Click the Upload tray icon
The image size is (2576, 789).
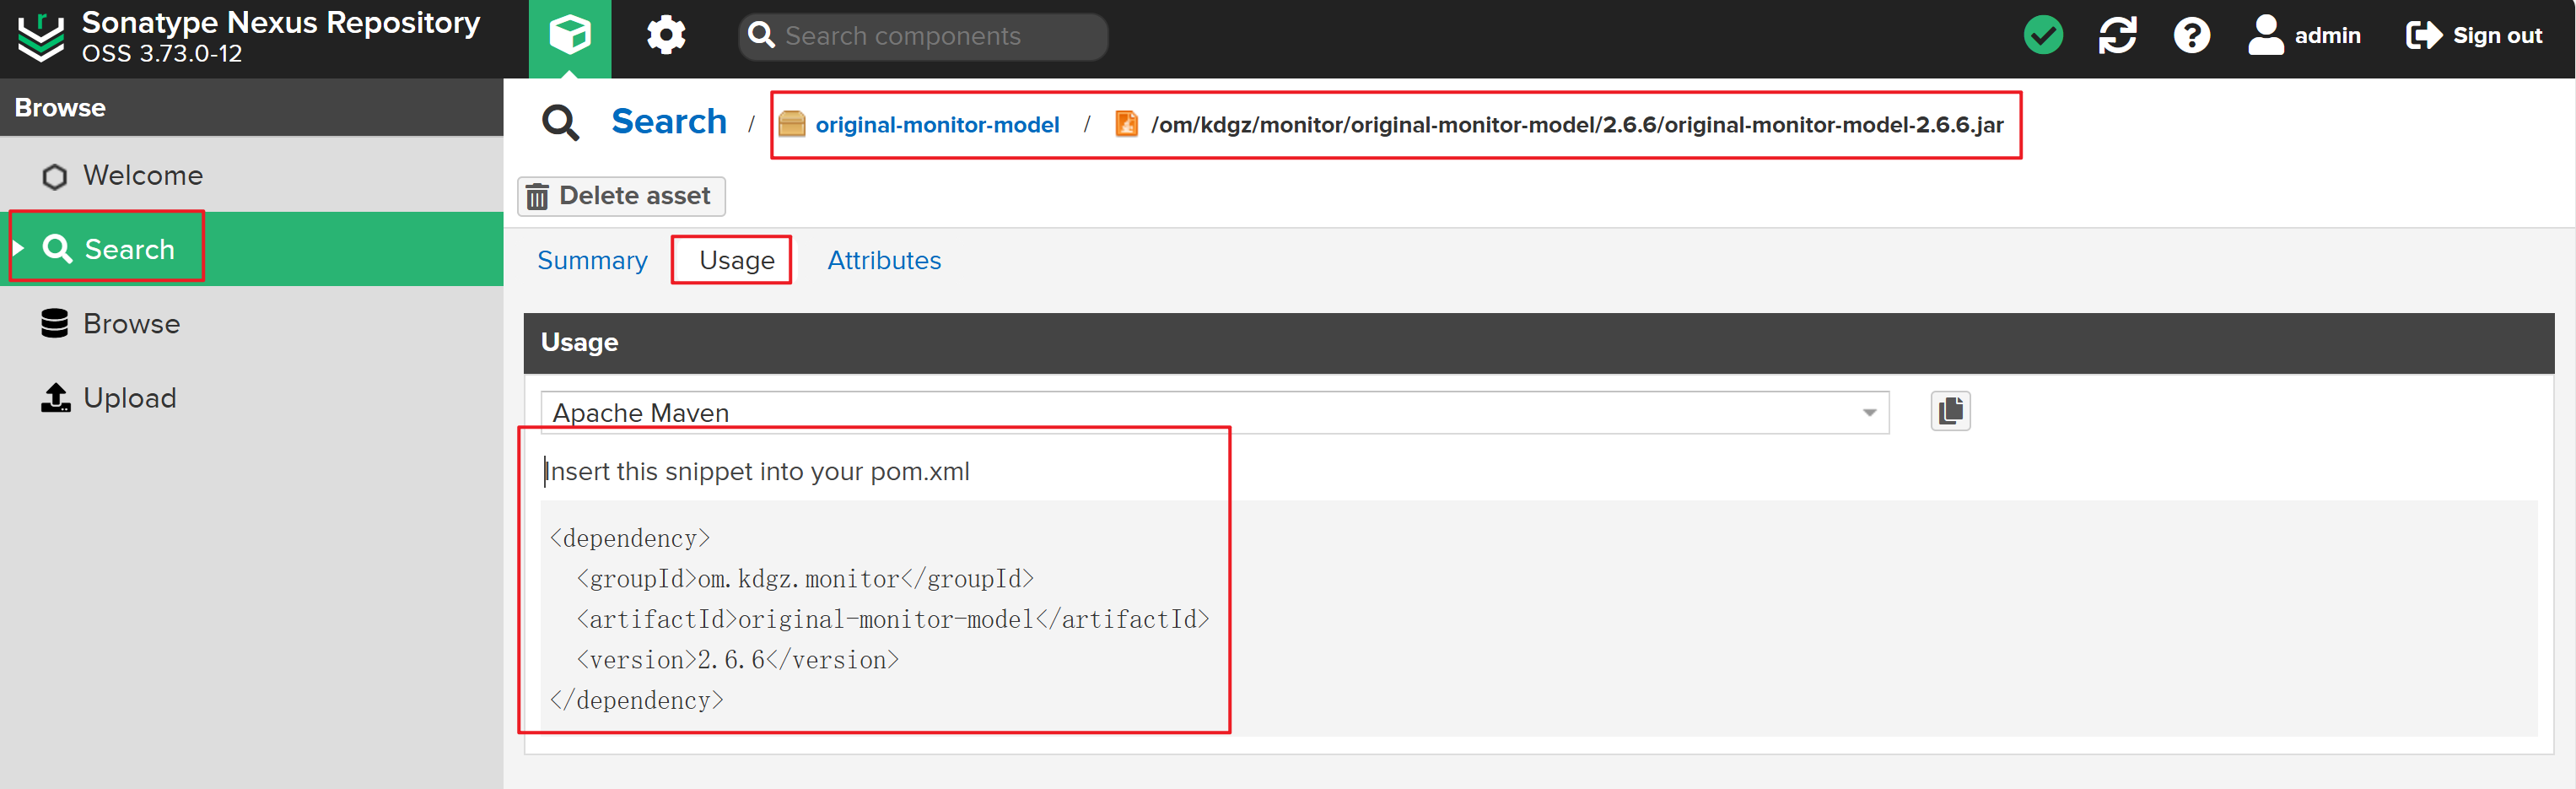point(56,397)
